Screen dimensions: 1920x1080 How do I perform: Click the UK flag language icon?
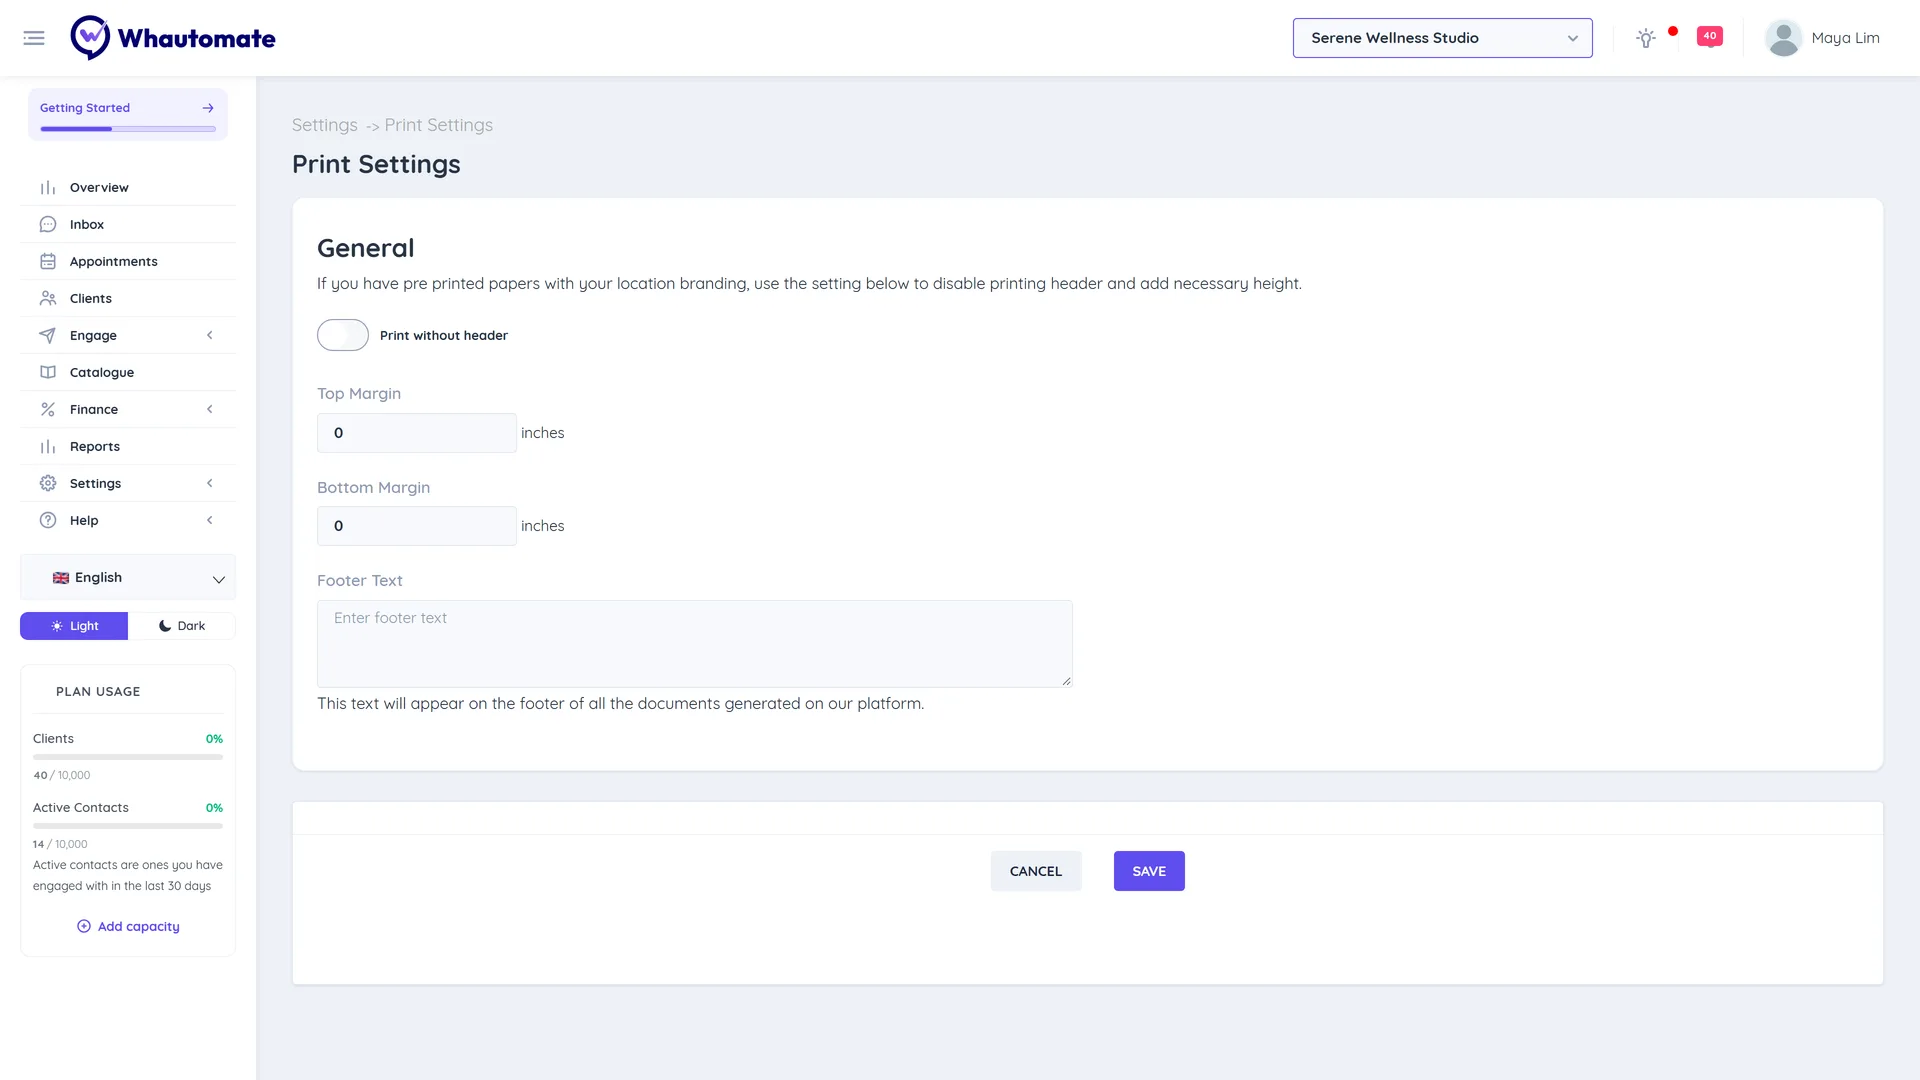61,578
